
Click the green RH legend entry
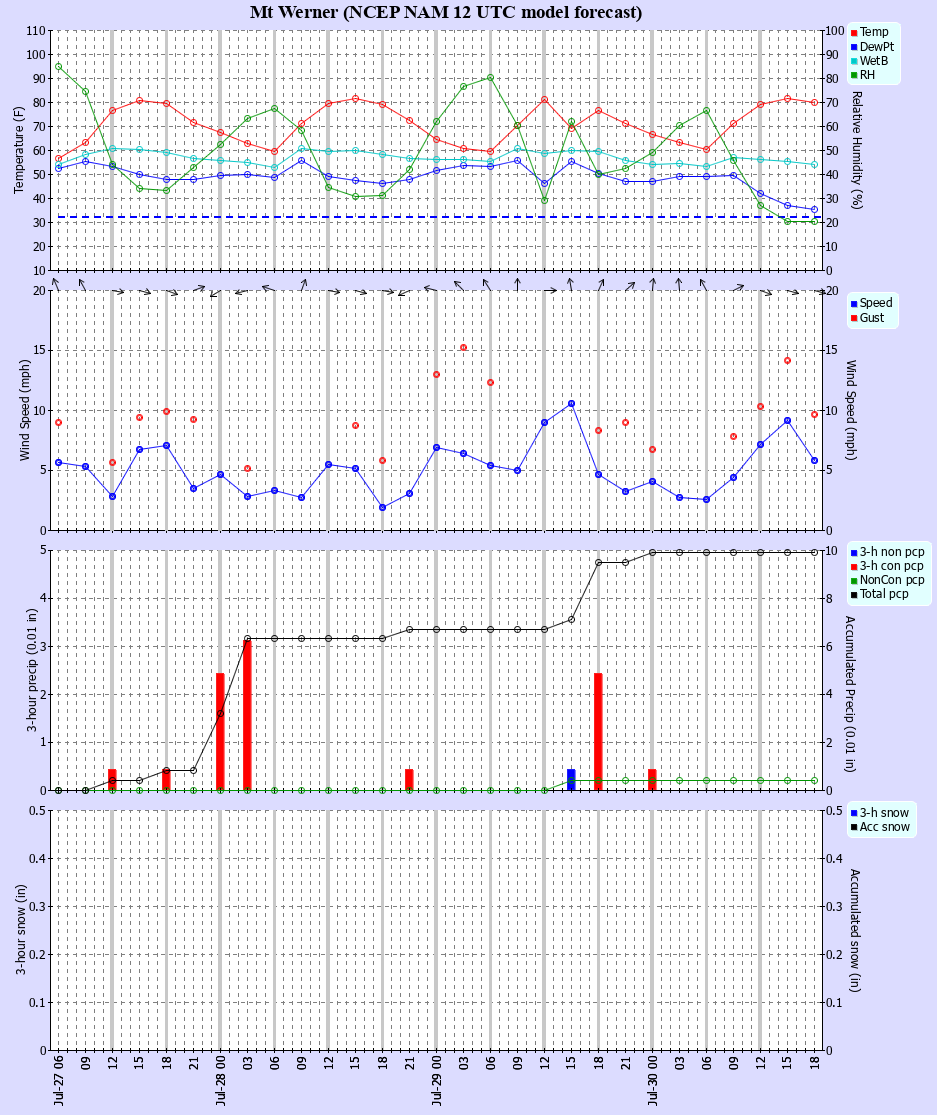pyautogui.click(x=862, y=75)
